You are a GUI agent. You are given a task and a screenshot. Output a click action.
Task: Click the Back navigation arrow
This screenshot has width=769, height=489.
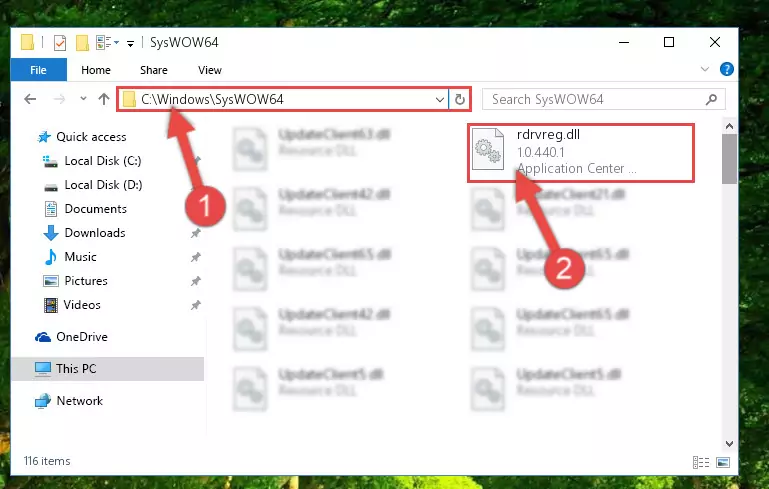click(x=30, y=99)
